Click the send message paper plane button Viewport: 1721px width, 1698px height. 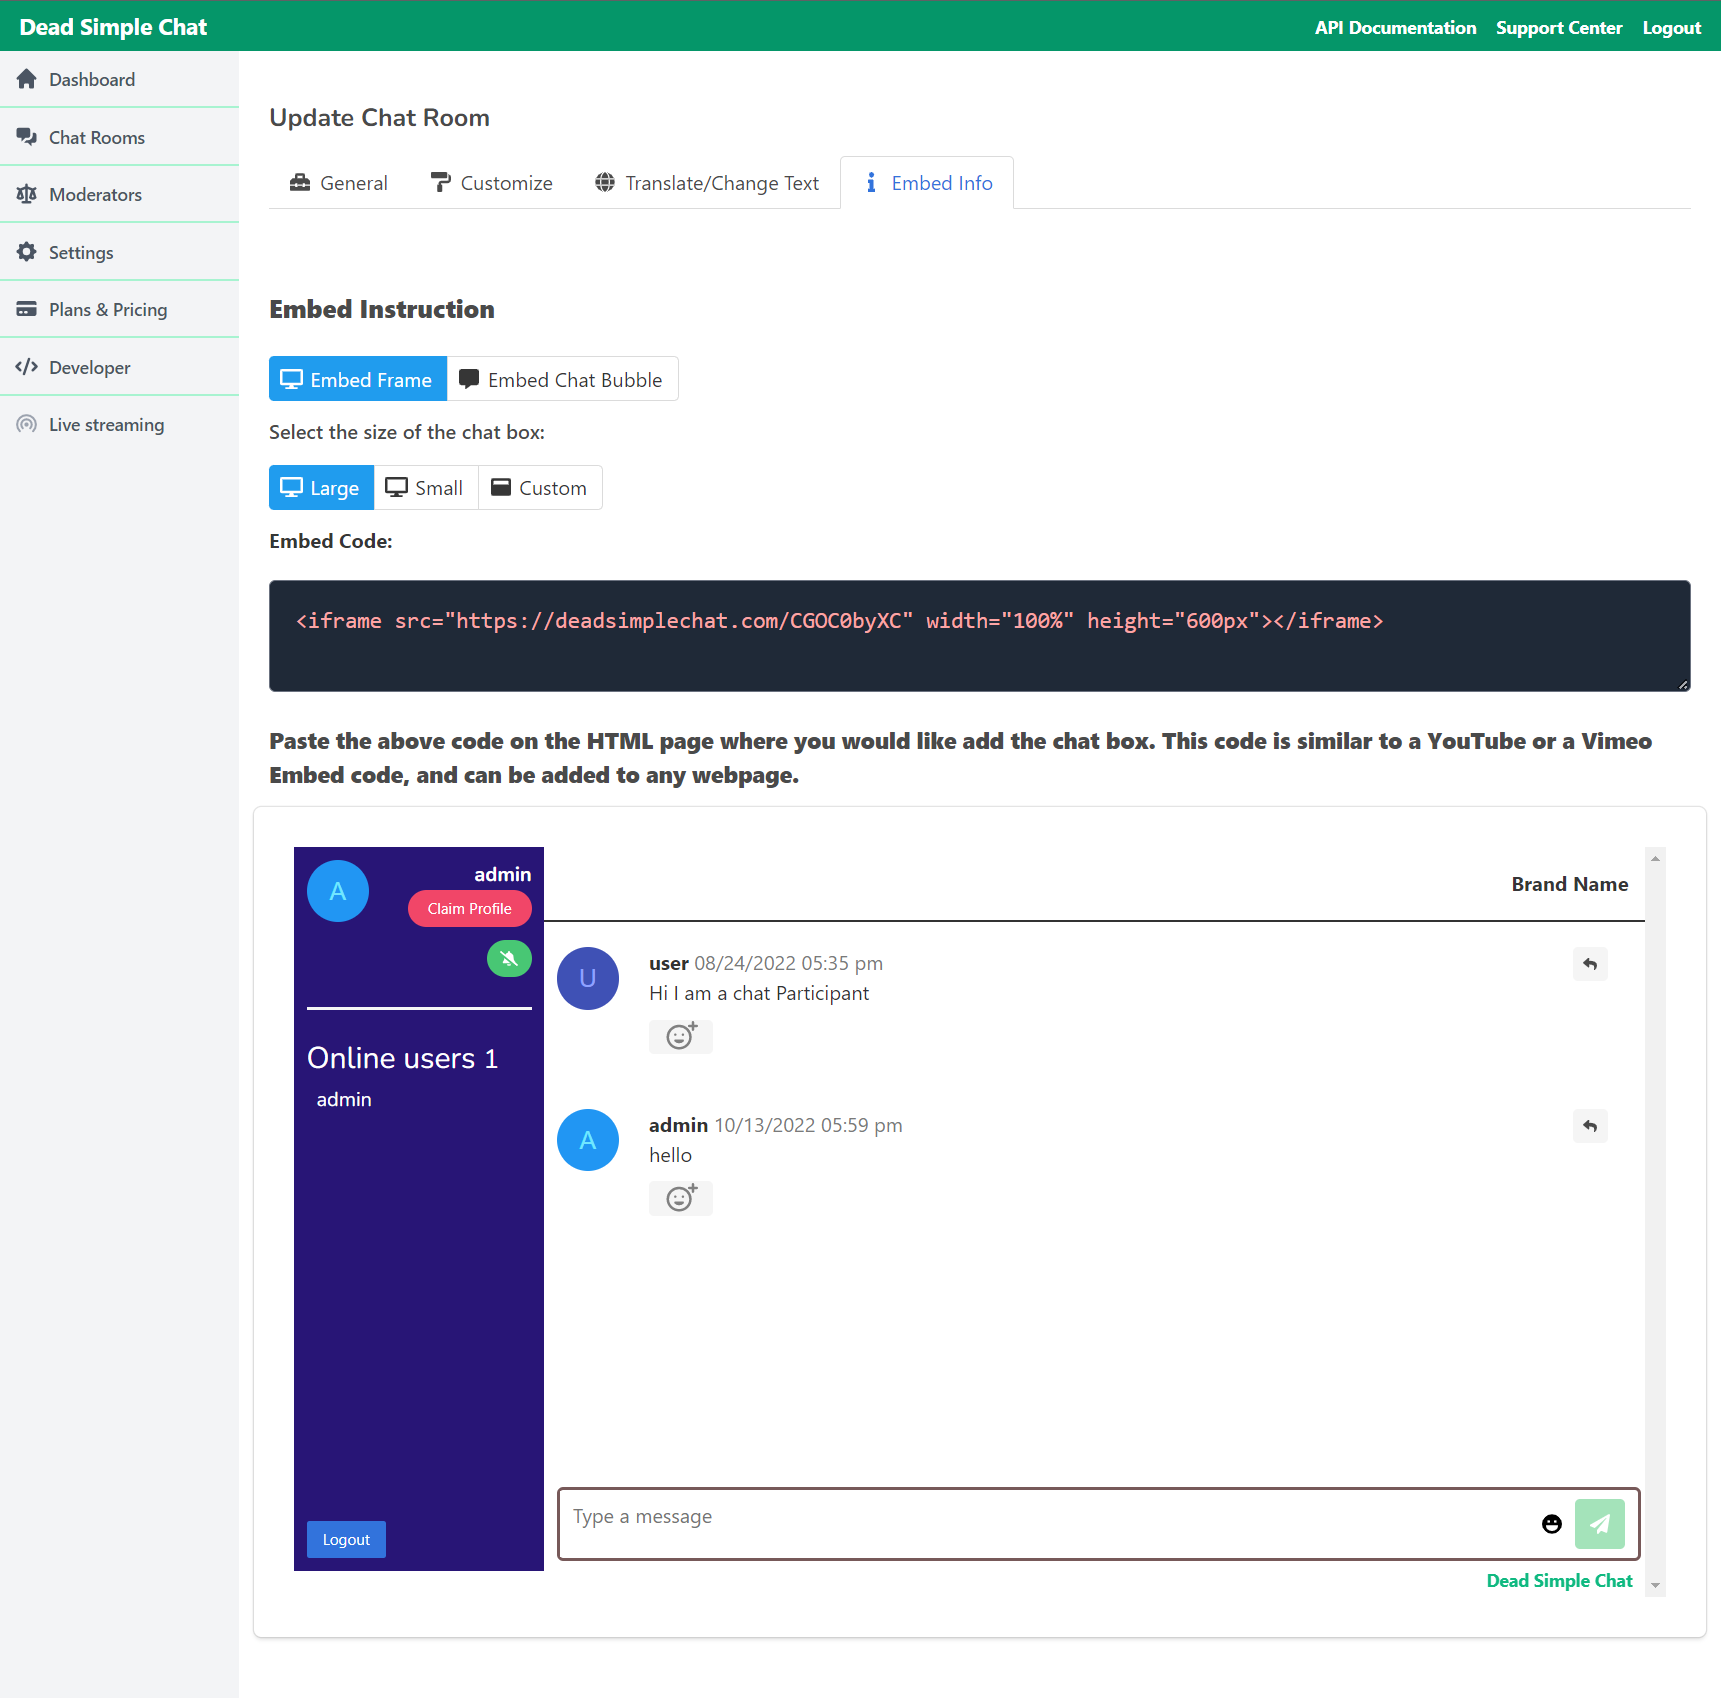(1600, 1524)
